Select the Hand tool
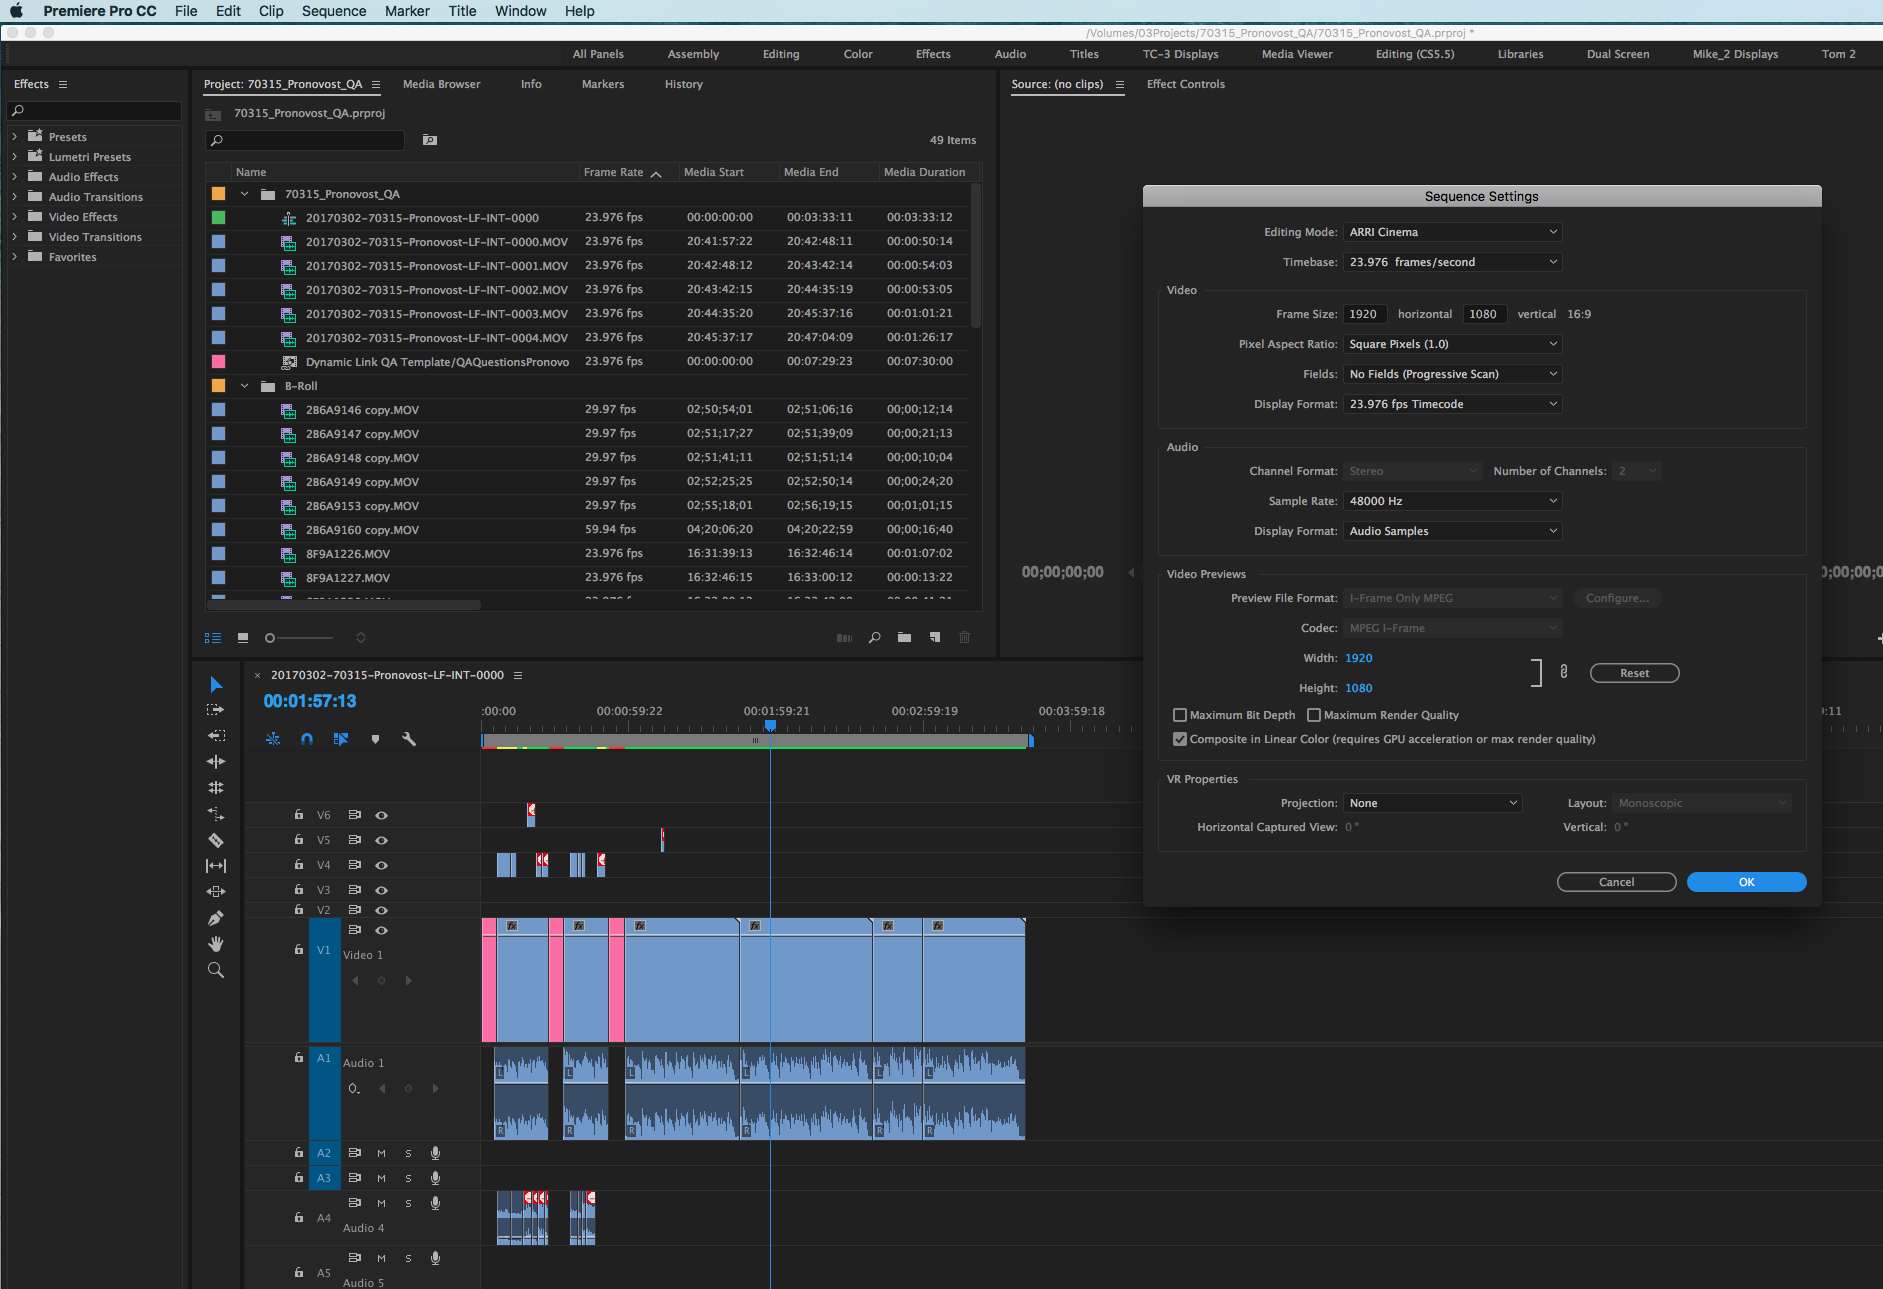 [x=216, y=944]
